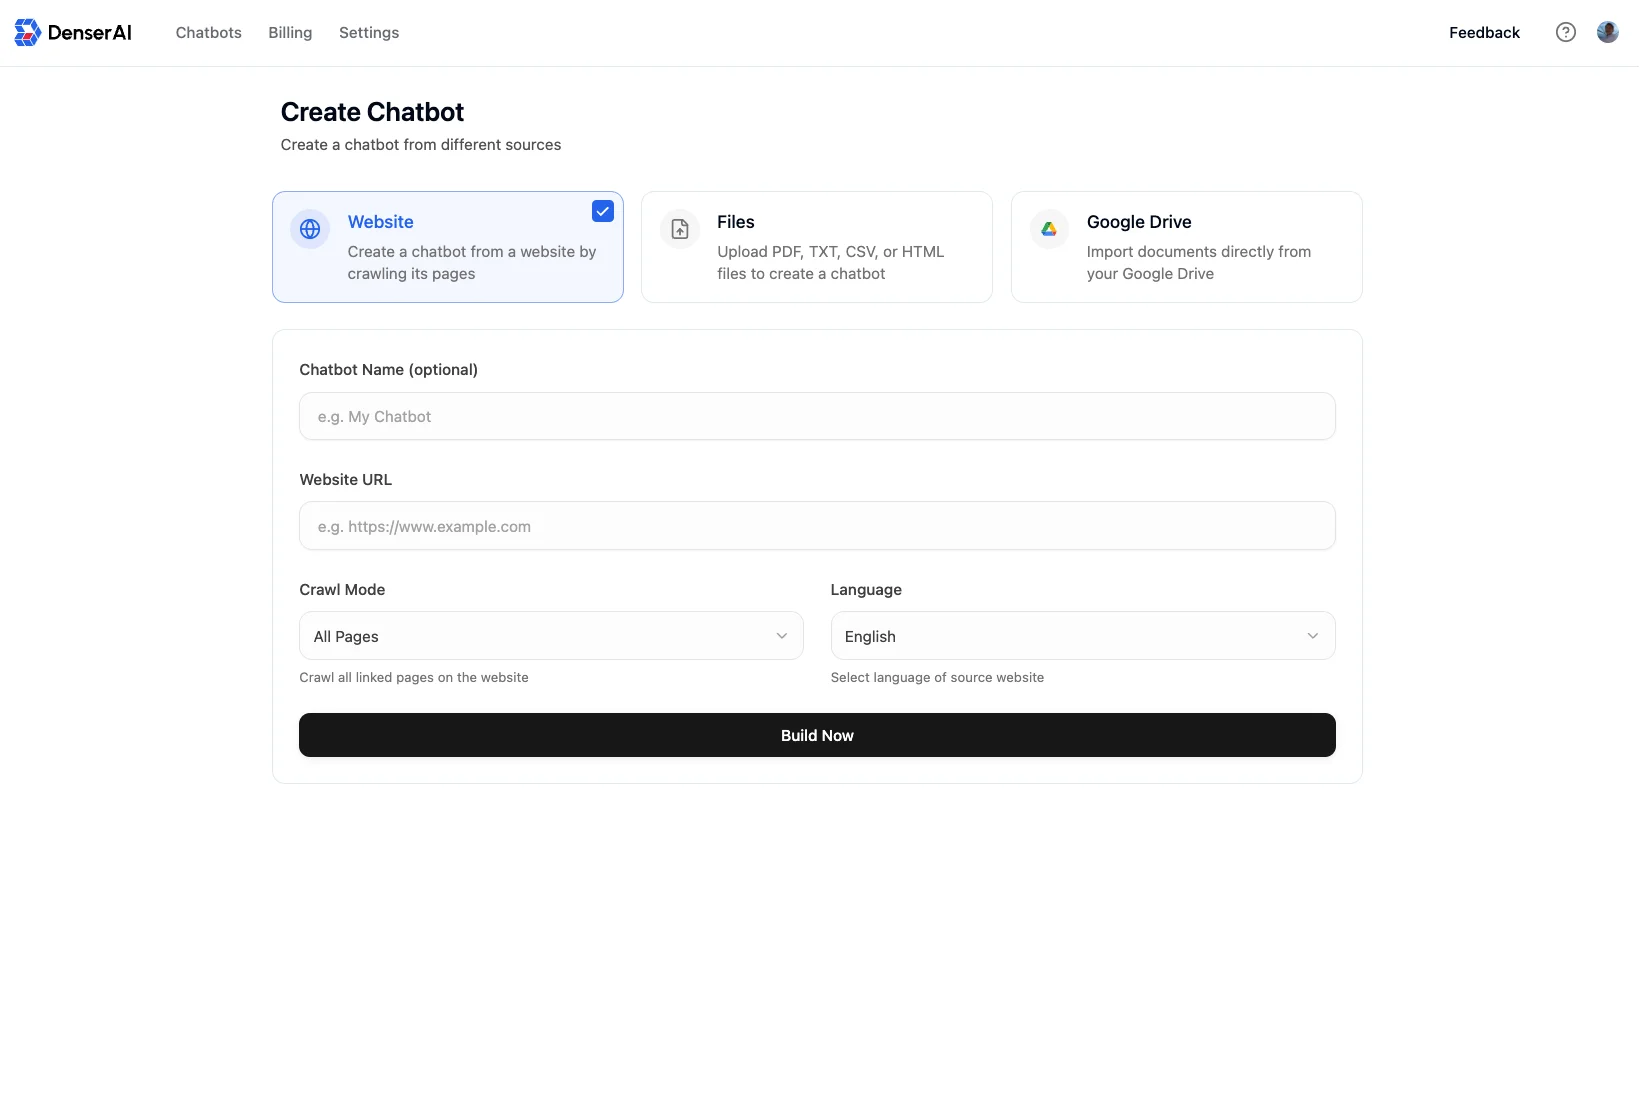Open the help question mark icon
The image size is (1649, 1094).
(x=1565, y=31)
